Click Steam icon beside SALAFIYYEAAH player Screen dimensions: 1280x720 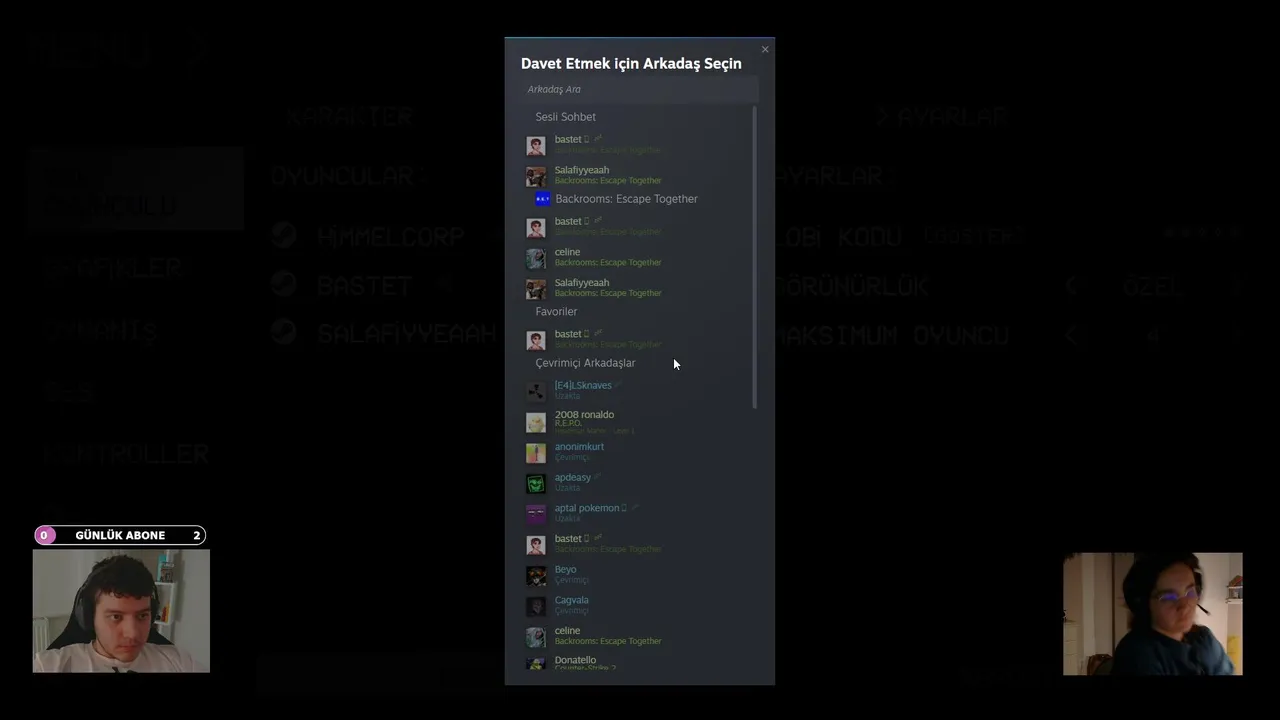[284, 332]
